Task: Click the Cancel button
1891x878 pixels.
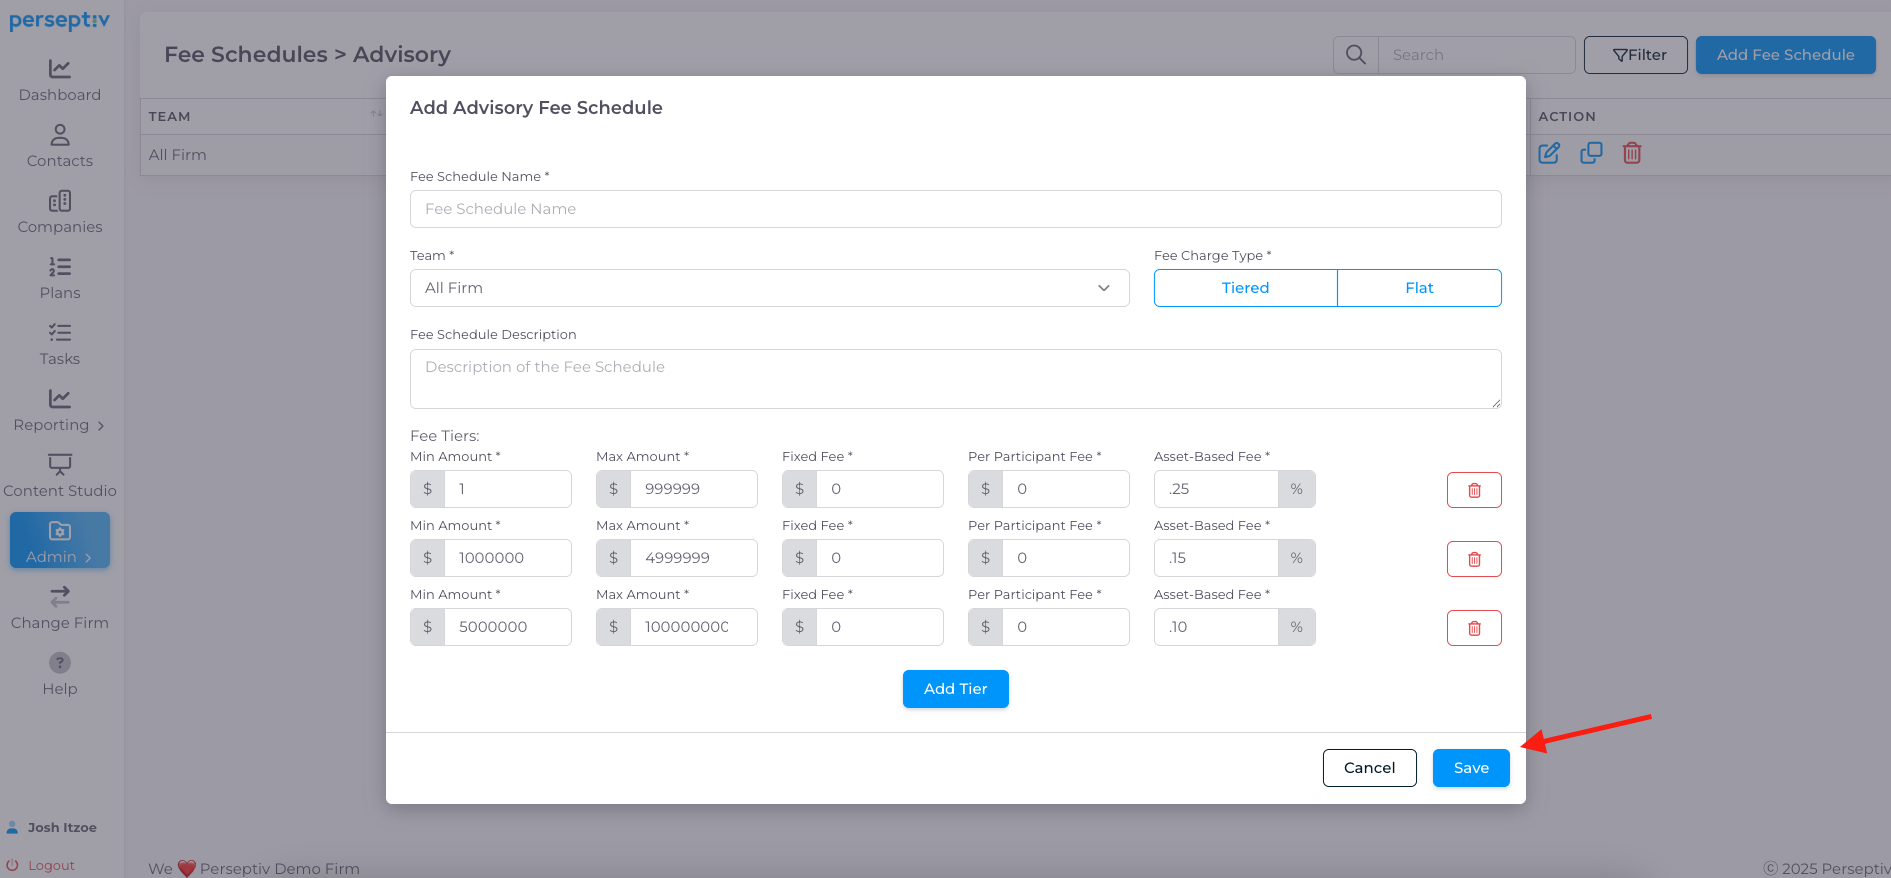Action: click(x=1369, y=768)
